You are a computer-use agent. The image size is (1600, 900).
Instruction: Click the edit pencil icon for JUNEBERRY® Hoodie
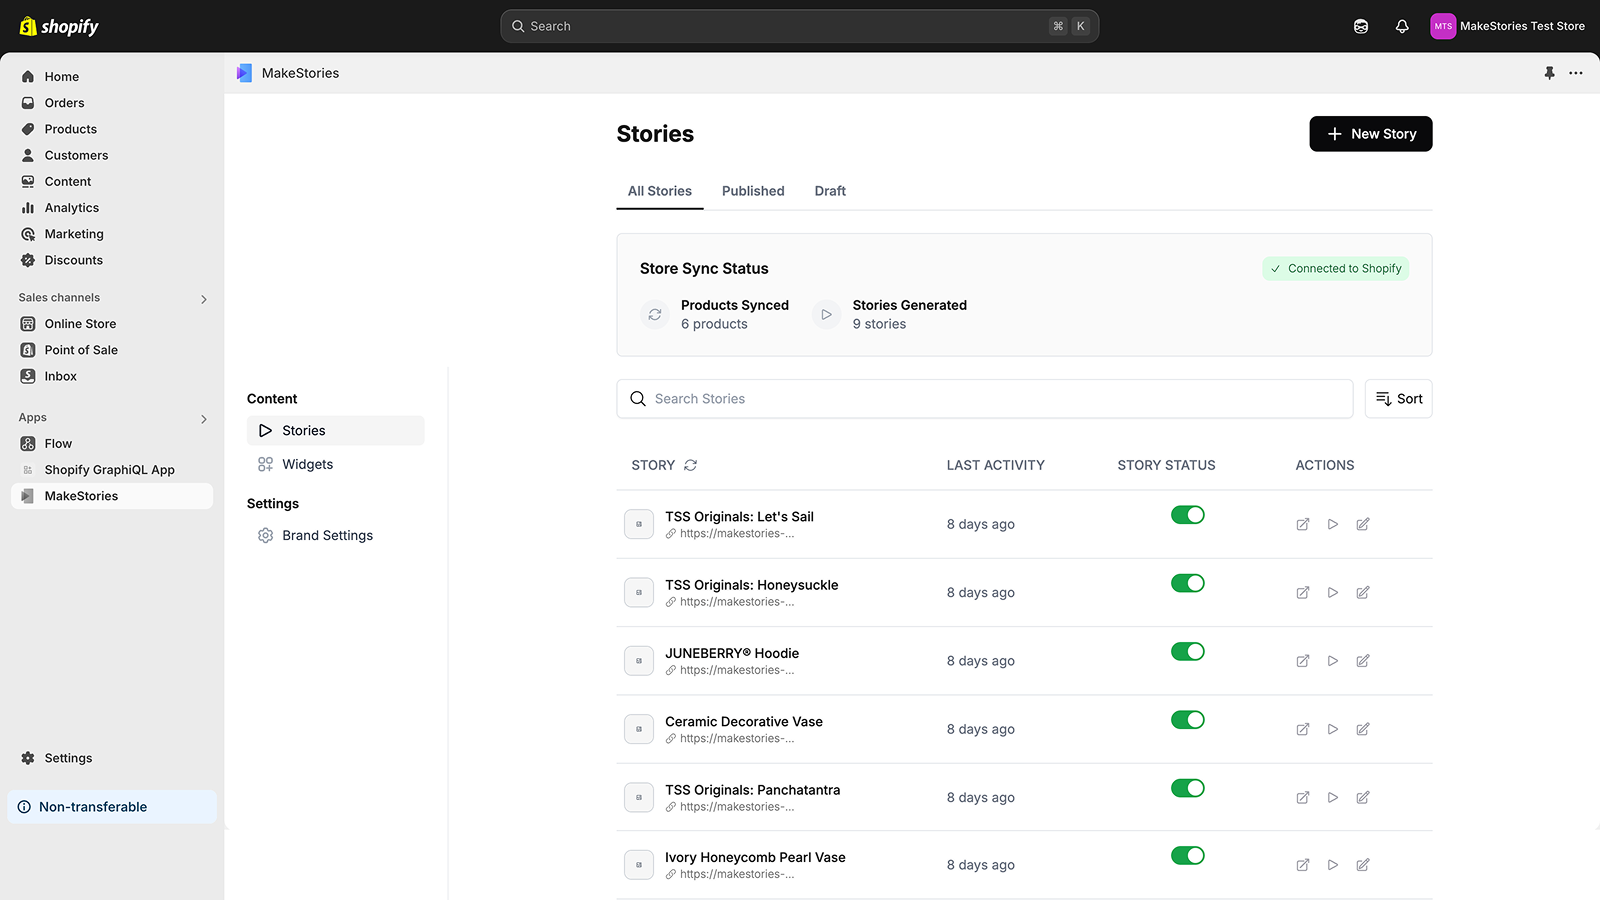tap(1362, 661)
